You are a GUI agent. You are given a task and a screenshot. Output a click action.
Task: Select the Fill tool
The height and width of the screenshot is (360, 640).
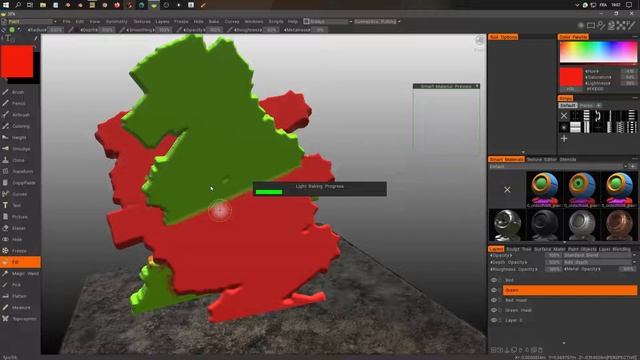(20, 262)
